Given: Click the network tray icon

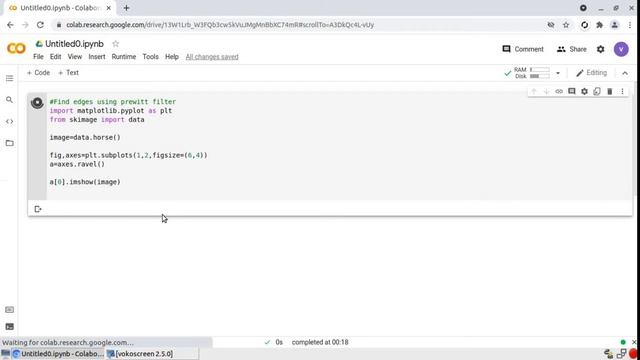Looking at the screenshot, I should pyautogui.click(x=621, y=354).
